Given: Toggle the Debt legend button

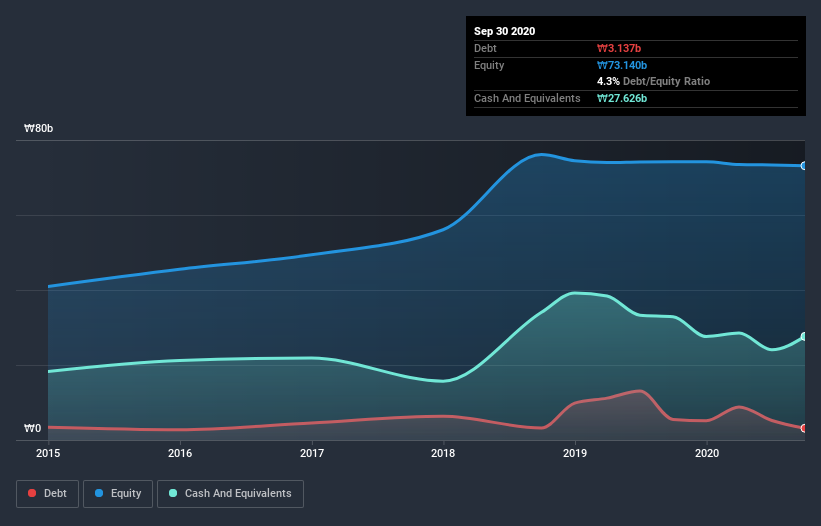Looking at the screenshot, I should point(48,494).
